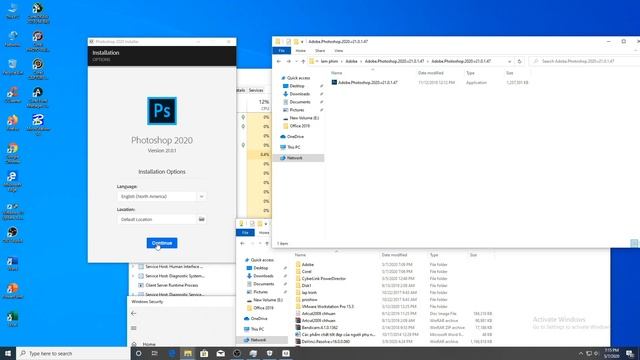This screenshot has height=360, width=640.
Task: Click back arrow in Windows Security
Action: (x=133, y=313)
